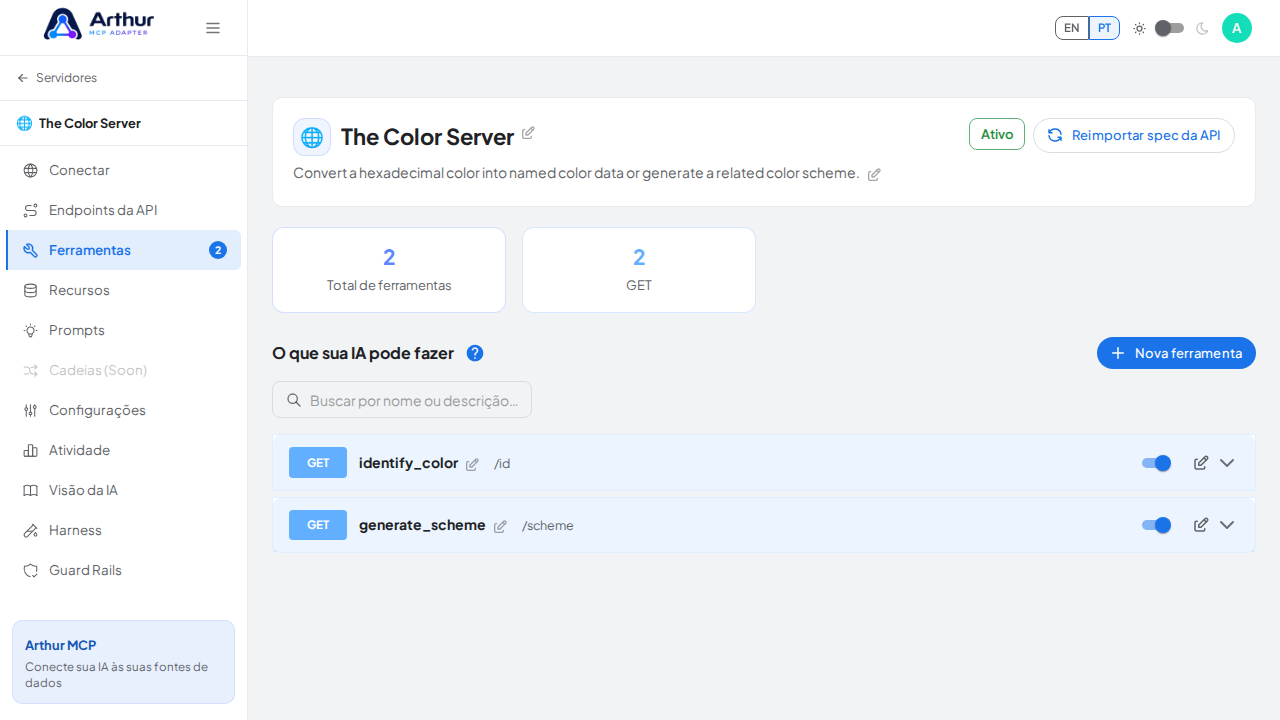The width and height of the screenshot is (1280, 720).
Task: Open Atividade section
Action: pyautogui.click(x=123, y=450)
